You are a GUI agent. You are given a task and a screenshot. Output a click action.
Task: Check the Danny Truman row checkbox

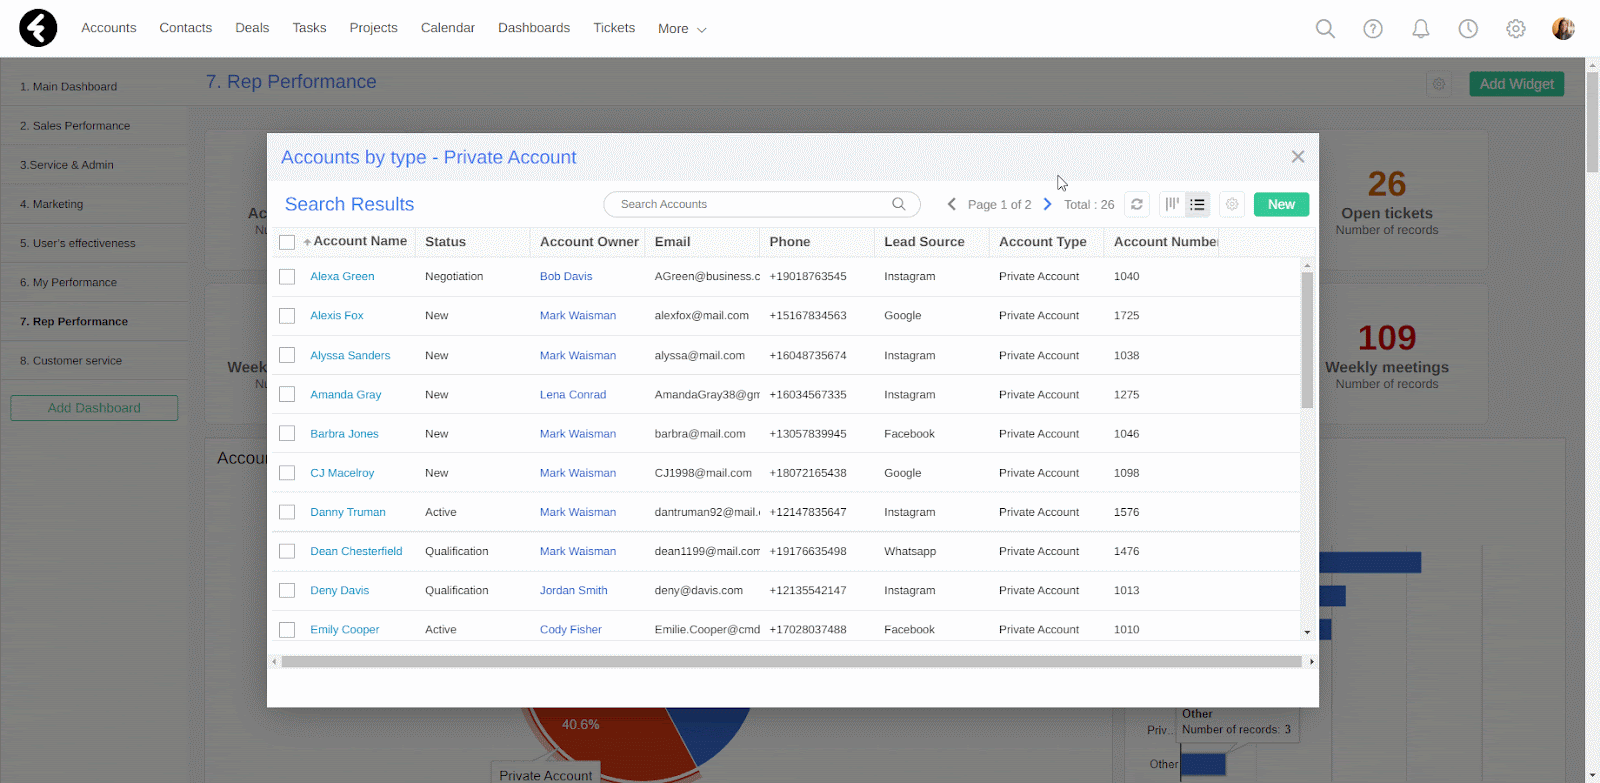[x=287, y=512]
